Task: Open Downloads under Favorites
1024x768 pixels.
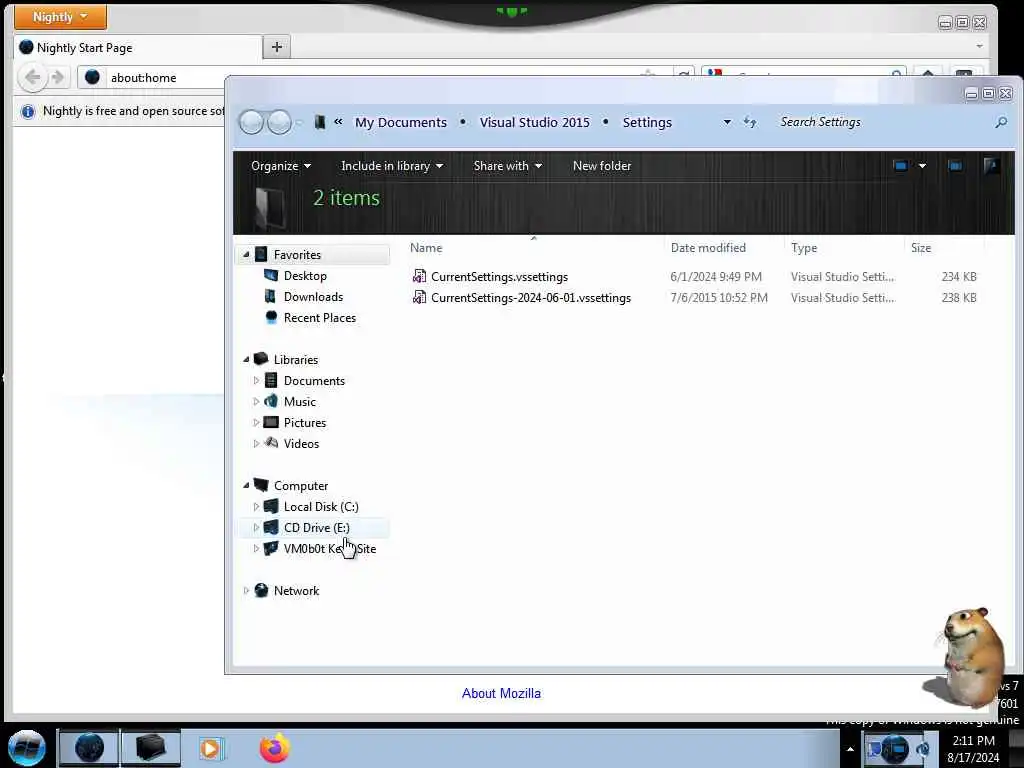Action: pyautogui.click(x=313, y=296)
